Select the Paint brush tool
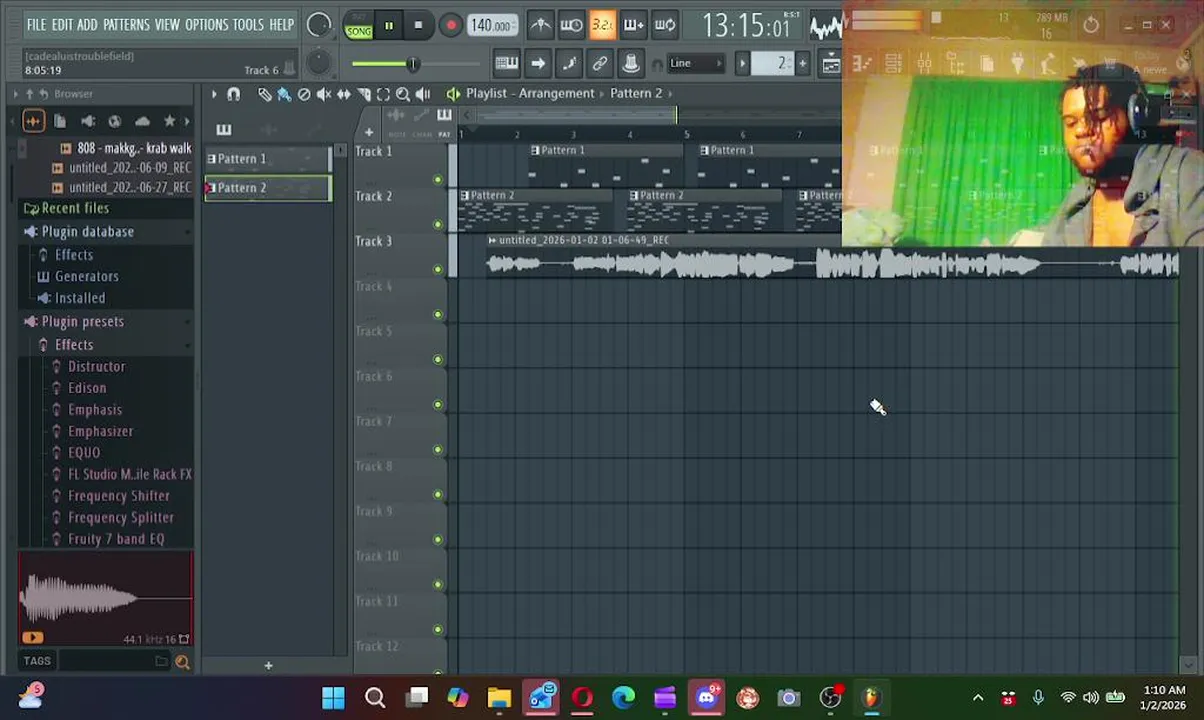Screen dimensions: 1204x720 point(284,94)
